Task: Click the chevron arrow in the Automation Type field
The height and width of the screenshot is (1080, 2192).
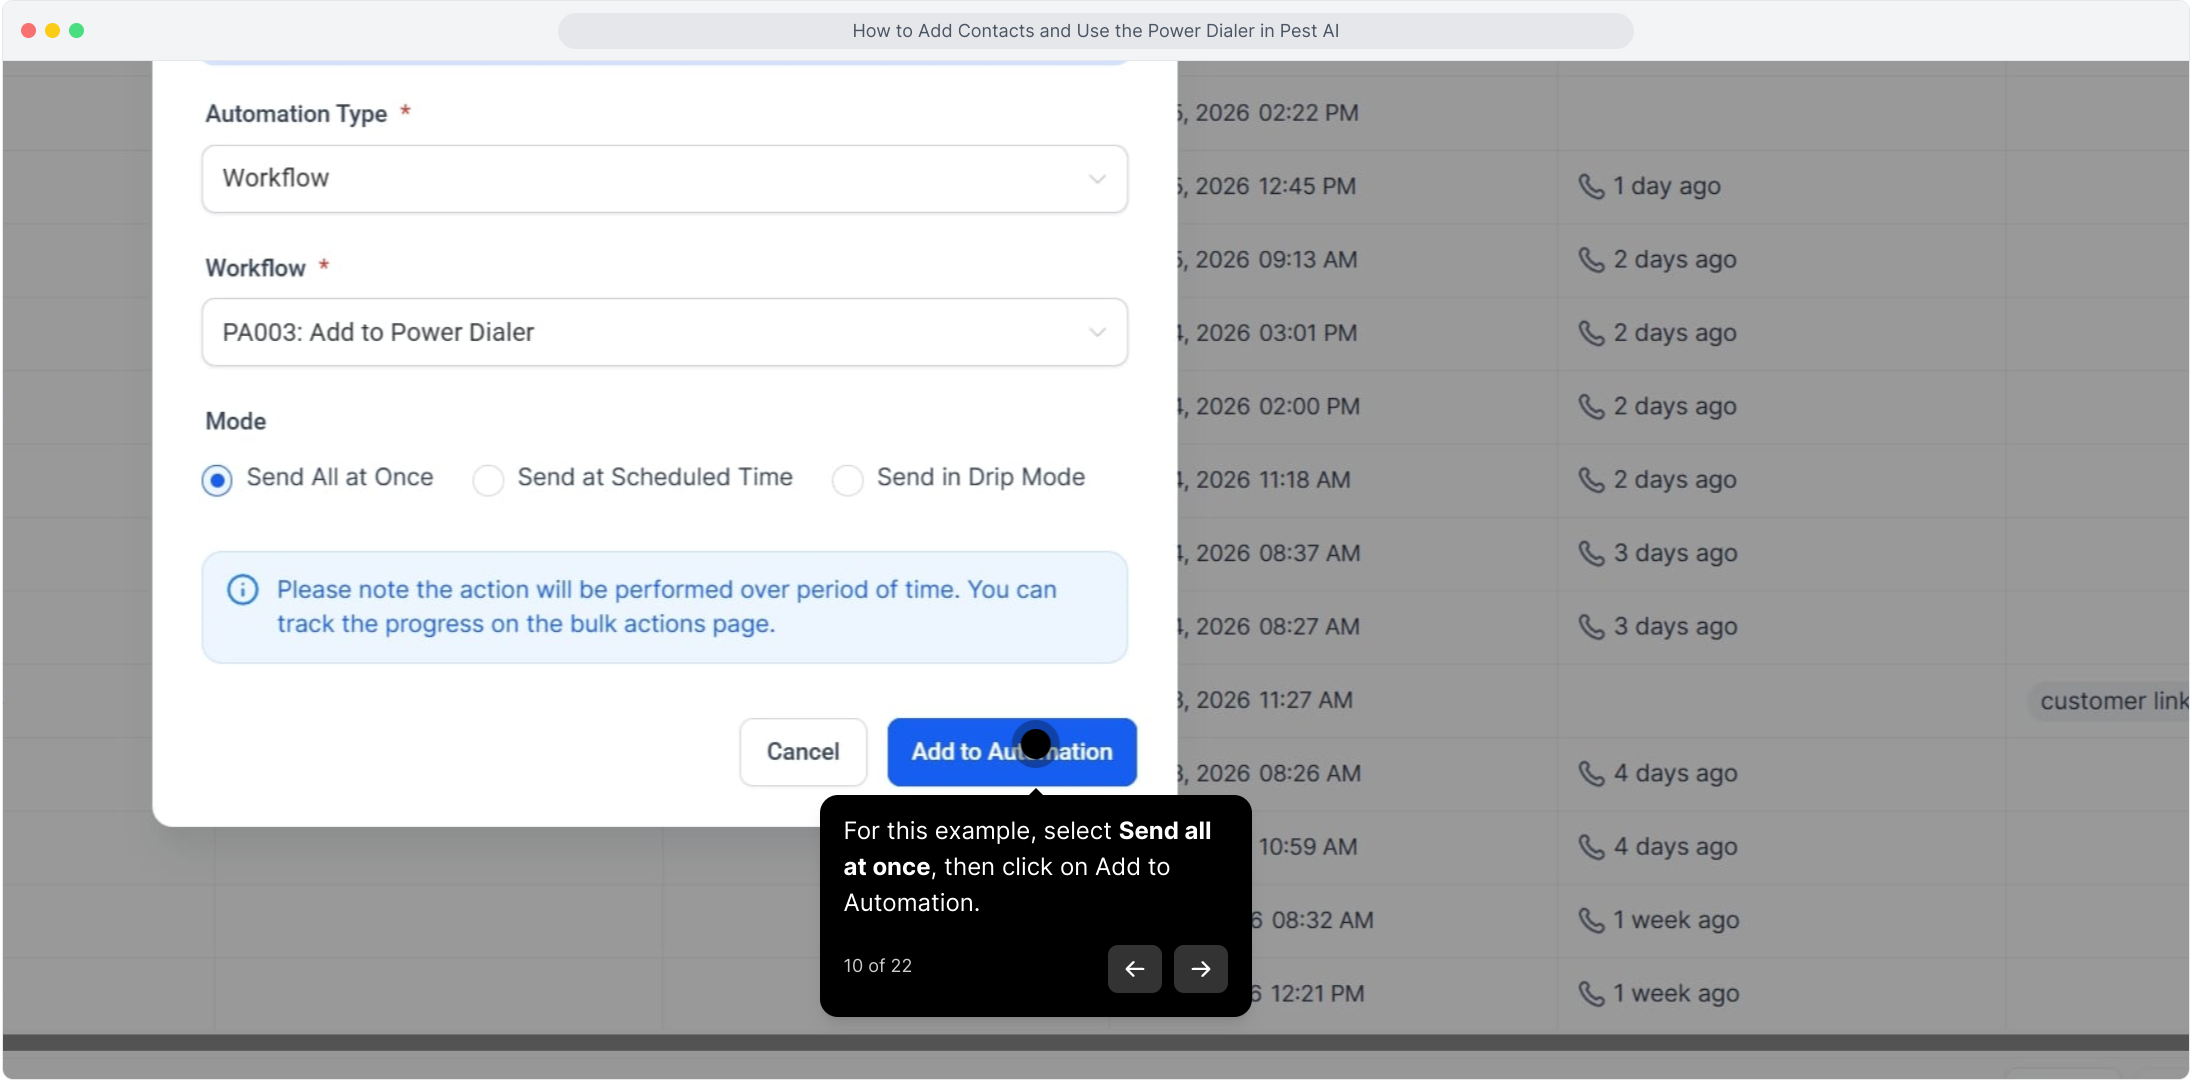Action: tap(1097, 179)
